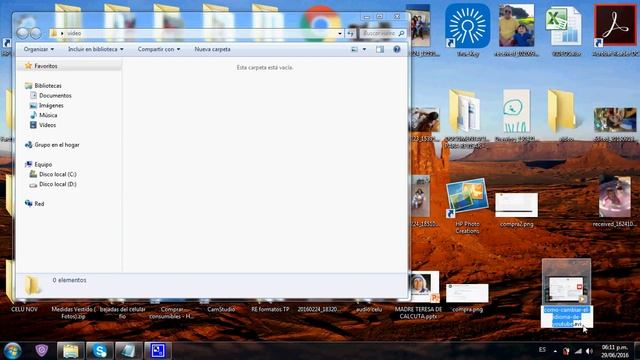This screenshot has height=360, width=640.
Task: Open the Compartir con dropdown
Action: tap(159, 49)
